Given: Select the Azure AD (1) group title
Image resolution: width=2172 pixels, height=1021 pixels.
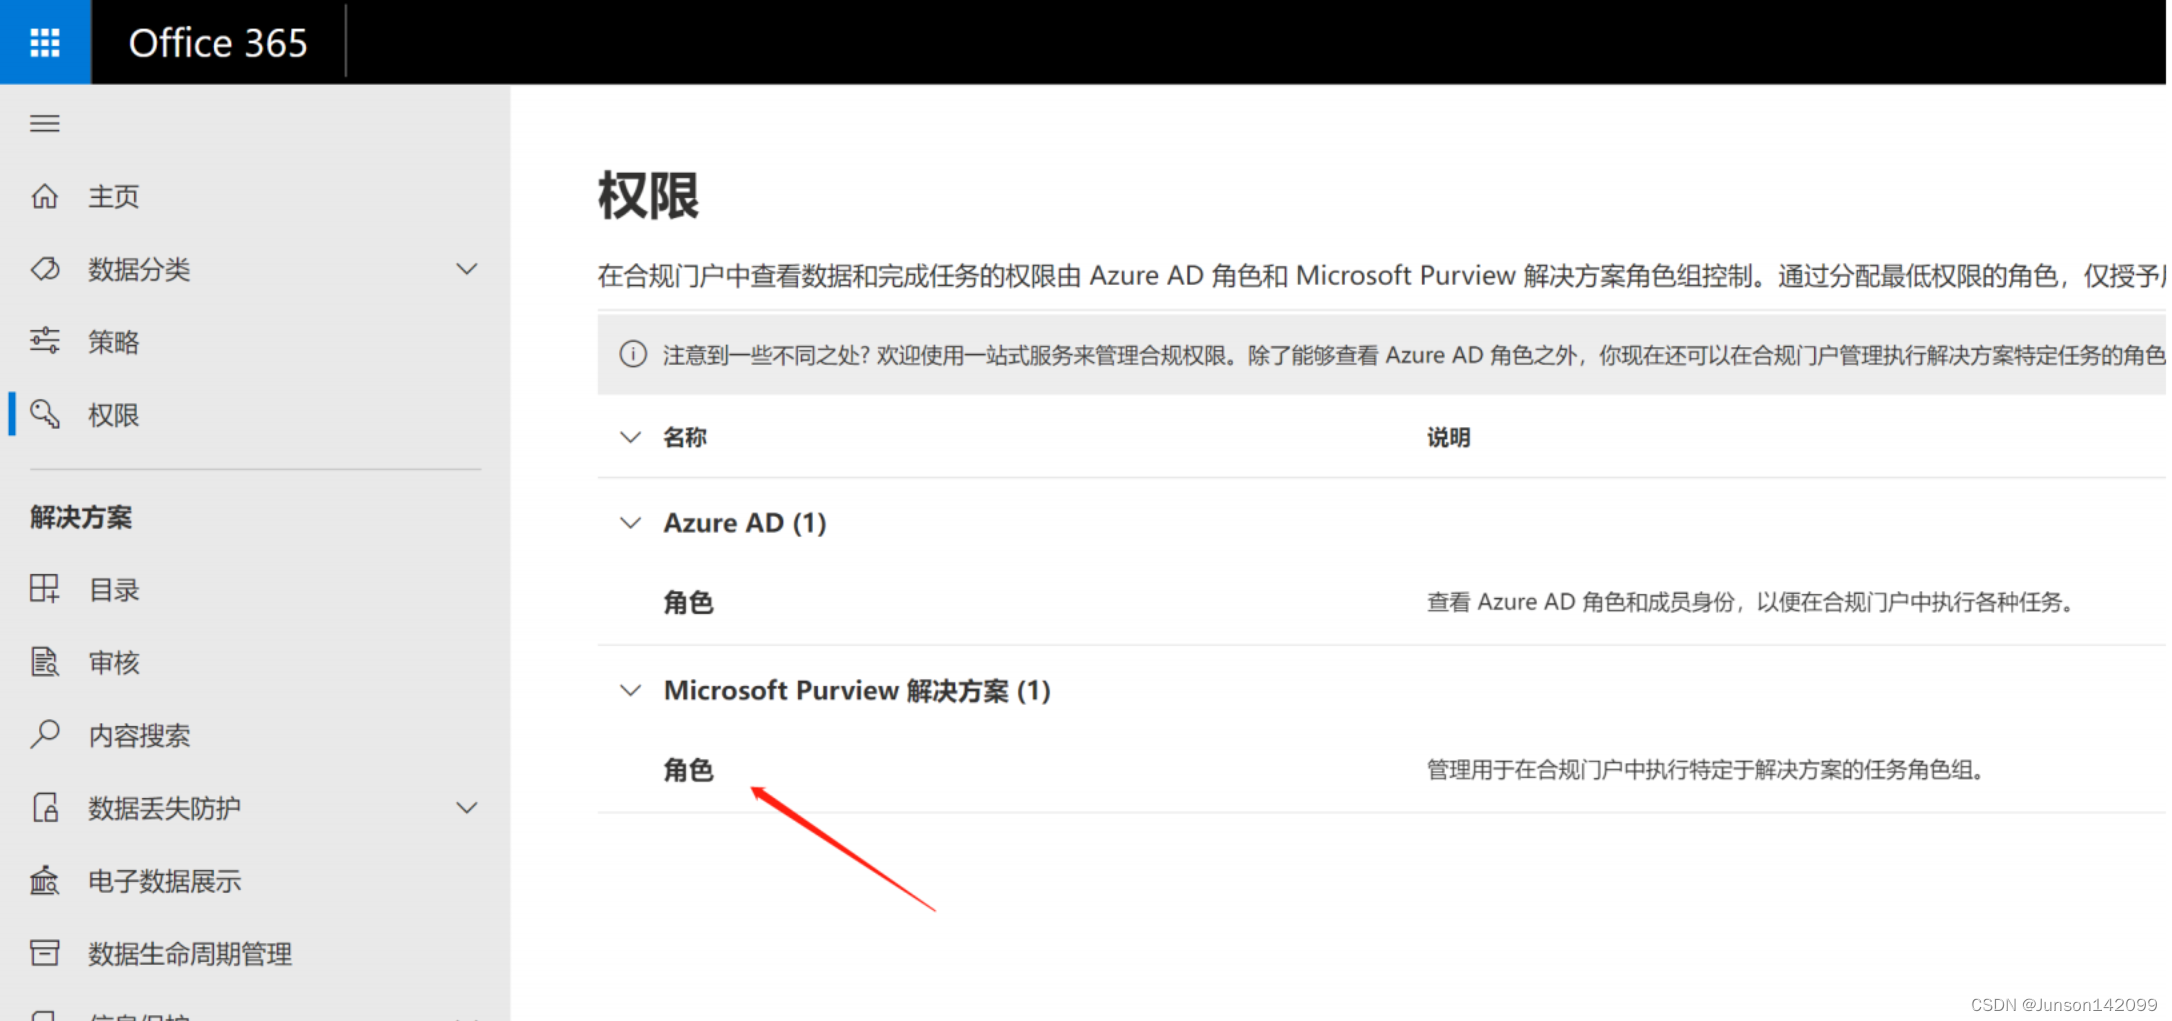Looking at the screenshot, I should coord(745,523).
